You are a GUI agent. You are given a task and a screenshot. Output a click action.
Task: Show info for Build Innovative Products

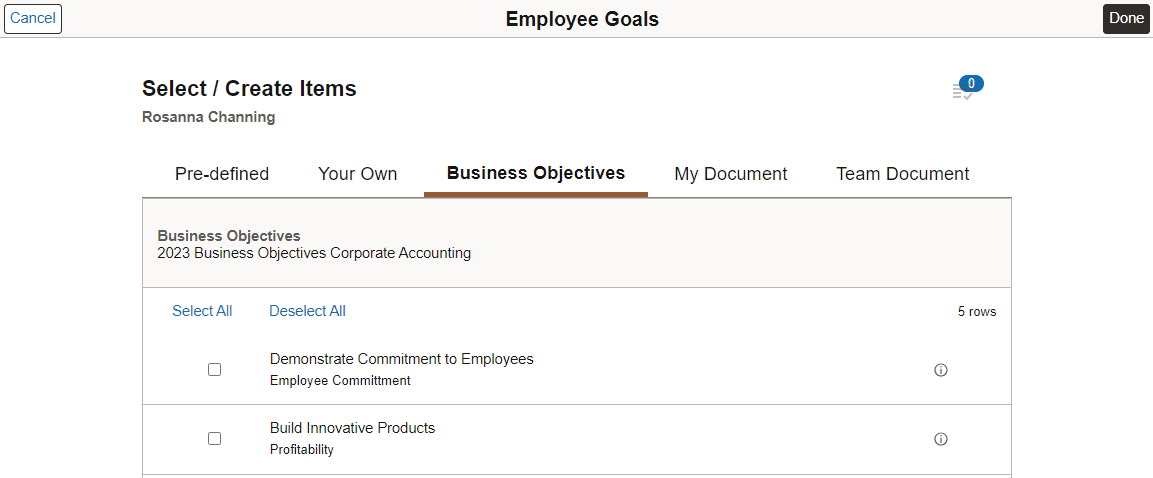940,439
